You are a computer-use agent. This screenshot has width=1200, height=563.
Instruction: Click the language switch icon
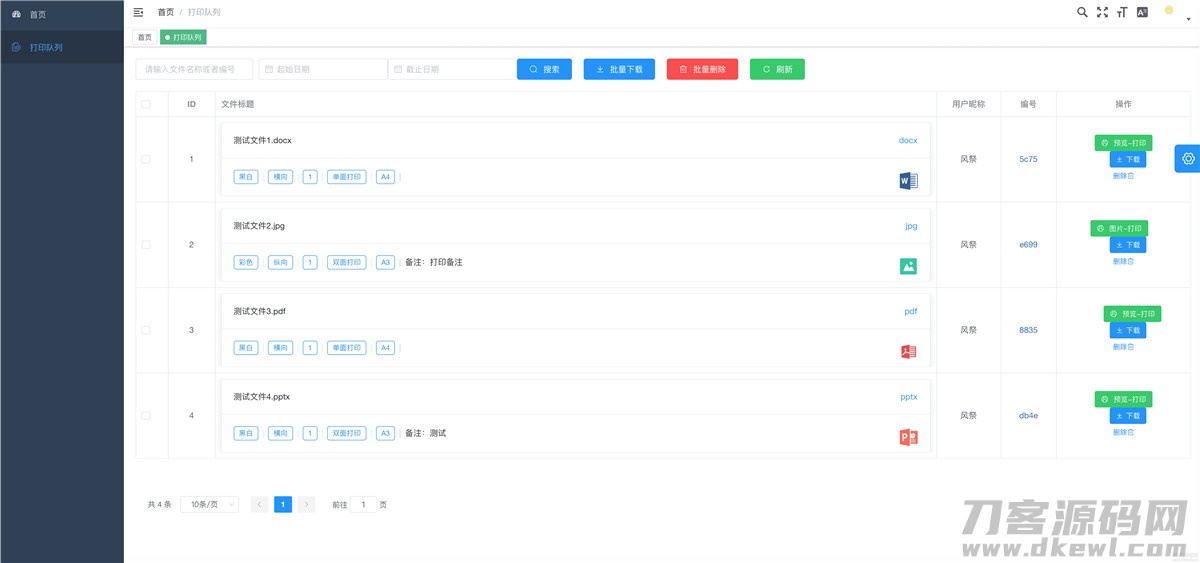[x=1142, y=12]
